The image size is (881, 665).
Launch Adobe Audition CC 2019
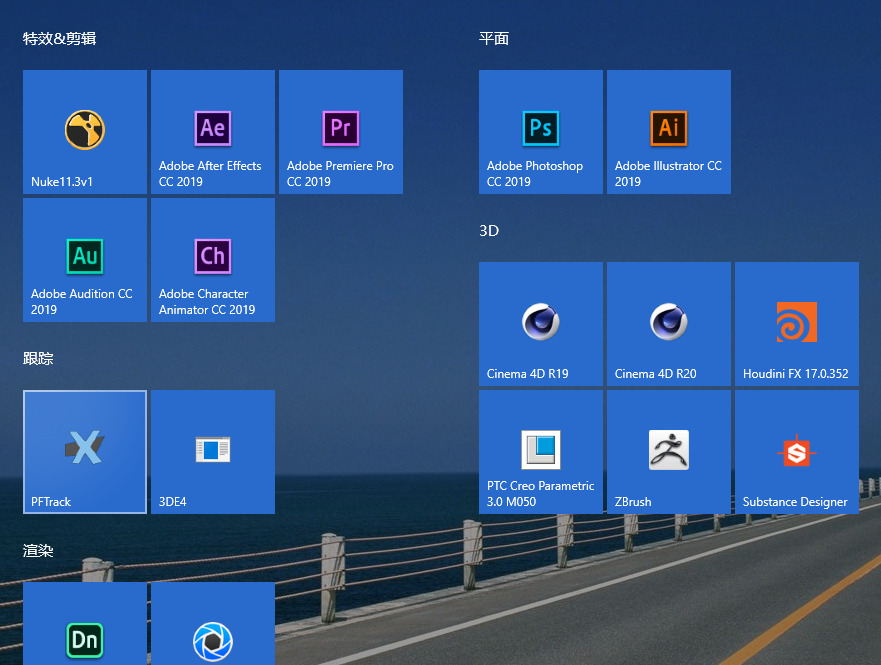85,260
